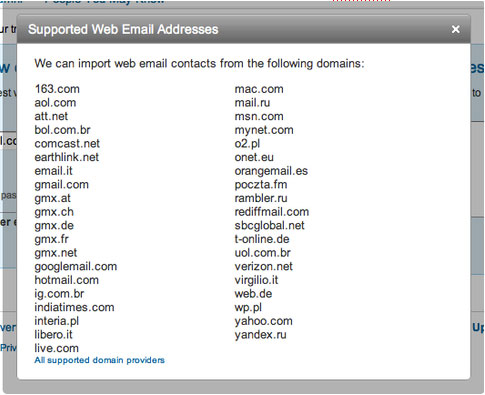Screen dimensions: 485x395
Task: Select the aol.com domain entry
Action: 55,103
